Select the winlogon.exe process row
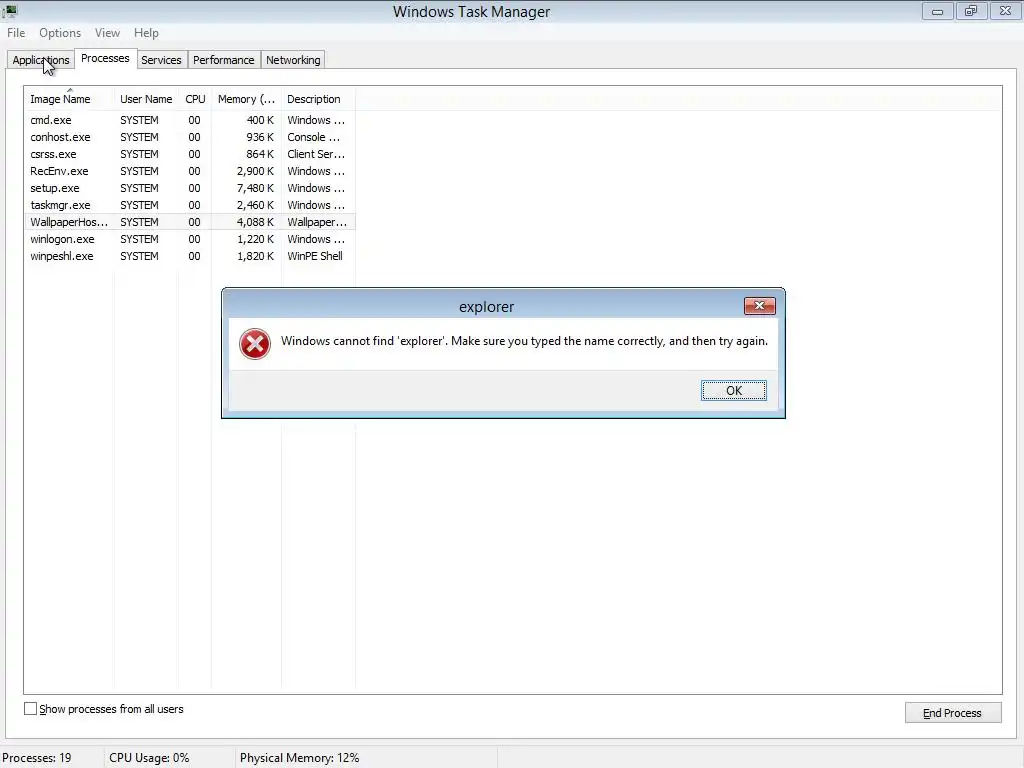 click(x=190, y=239)
